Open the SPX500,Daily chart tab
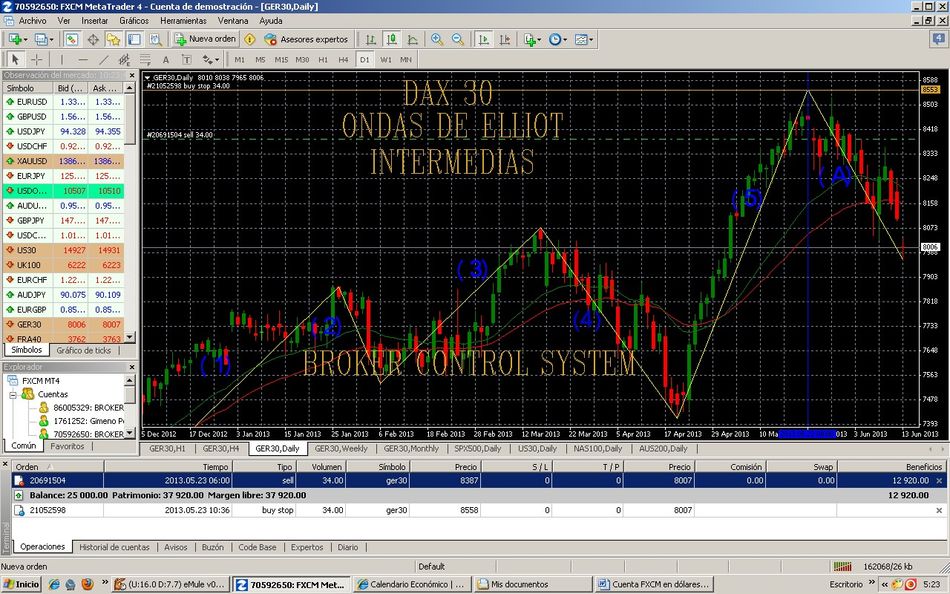This screenshot has height=594, width=950. (477, 449)
